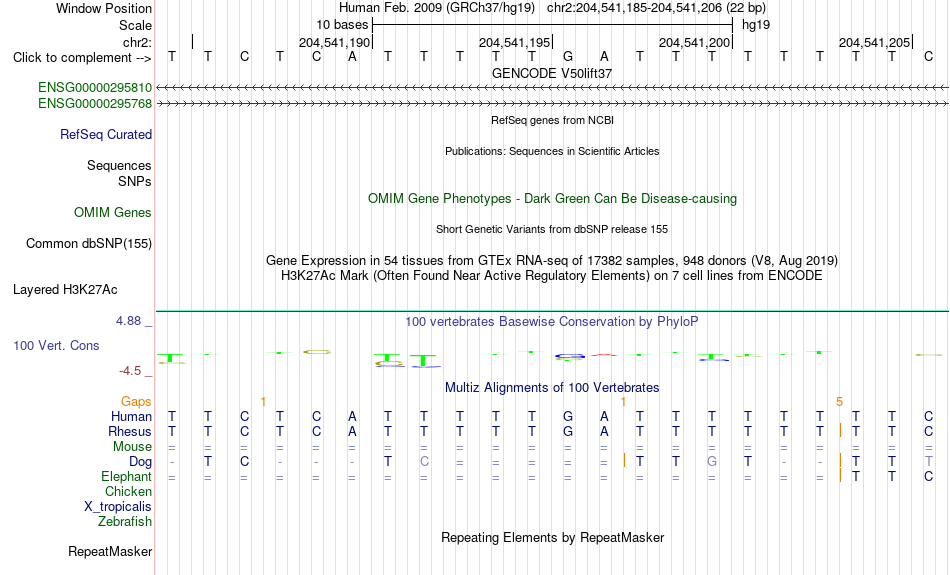The image size is (950, 575).
Task: Click the chr2:204,541,185-204,541,206 position text
Action: tap(656, 8)
